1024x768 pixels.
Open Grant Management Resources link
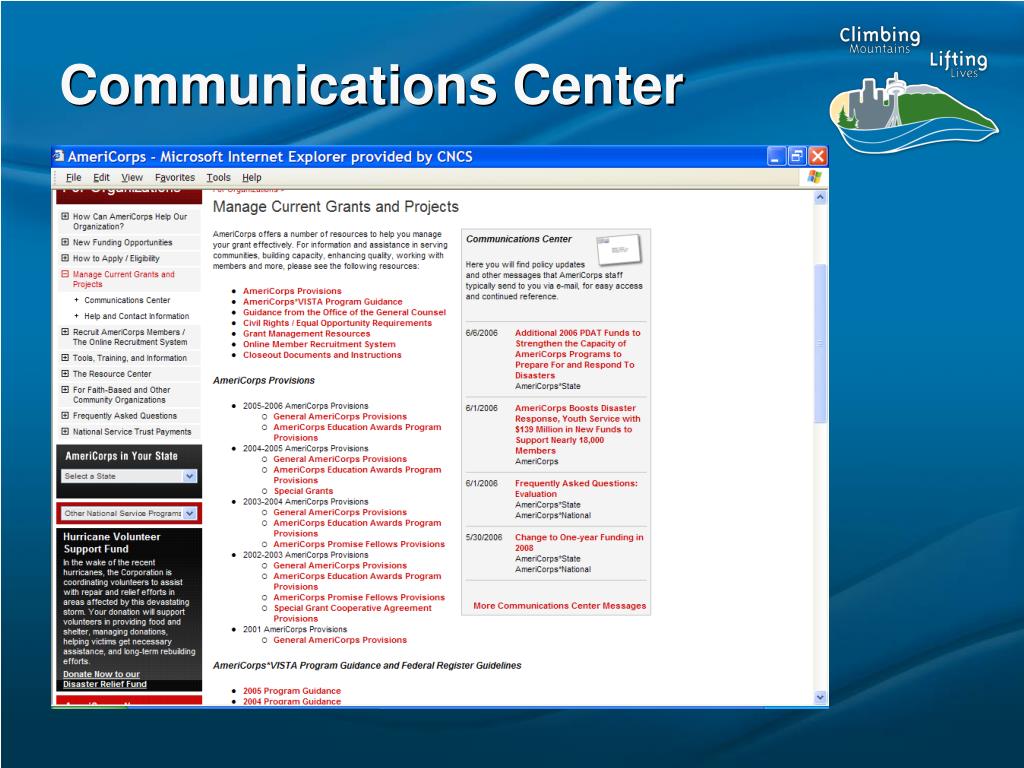pyautogui.click(x=306, y=334)
